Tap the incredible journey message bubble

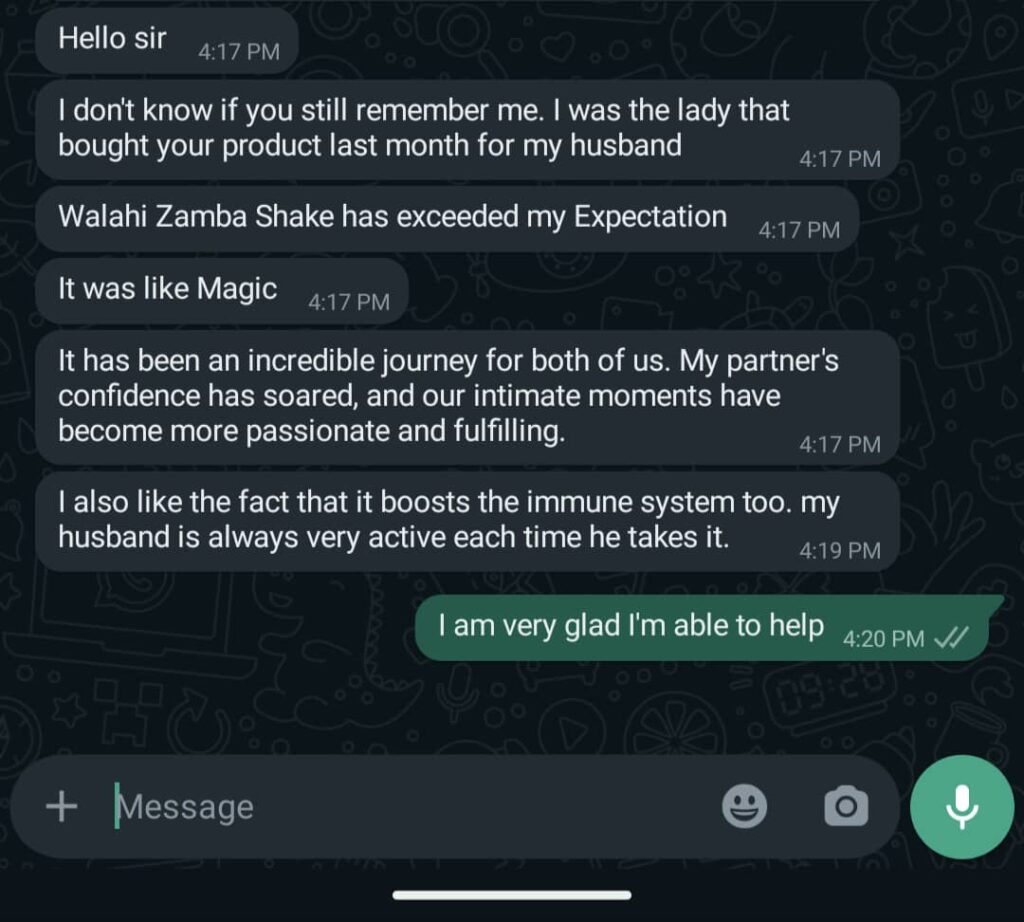coord(468,397)
